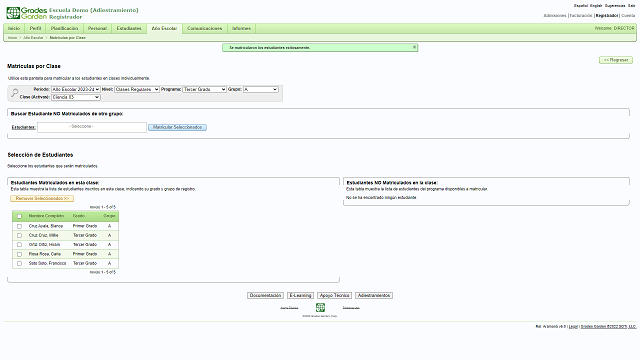Open the Documentación button
Viewport: 640px width, 360px height.
[265, 296]
